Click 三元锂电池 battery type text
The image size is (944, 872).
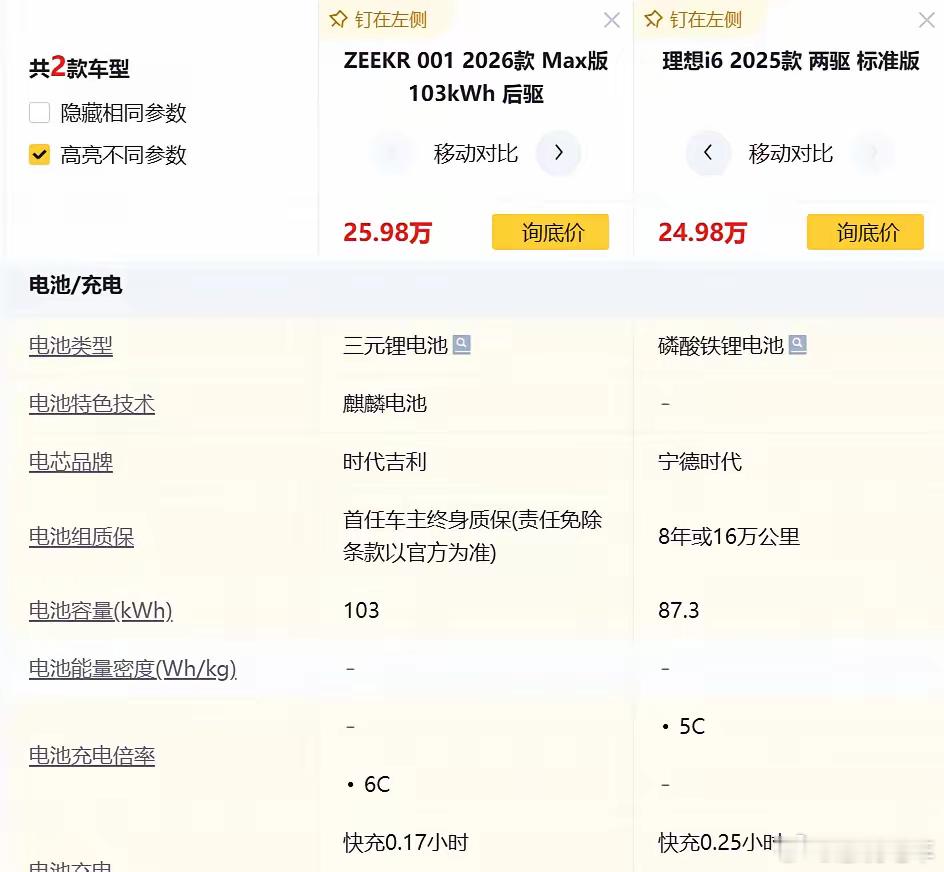(x=396, y=346)
